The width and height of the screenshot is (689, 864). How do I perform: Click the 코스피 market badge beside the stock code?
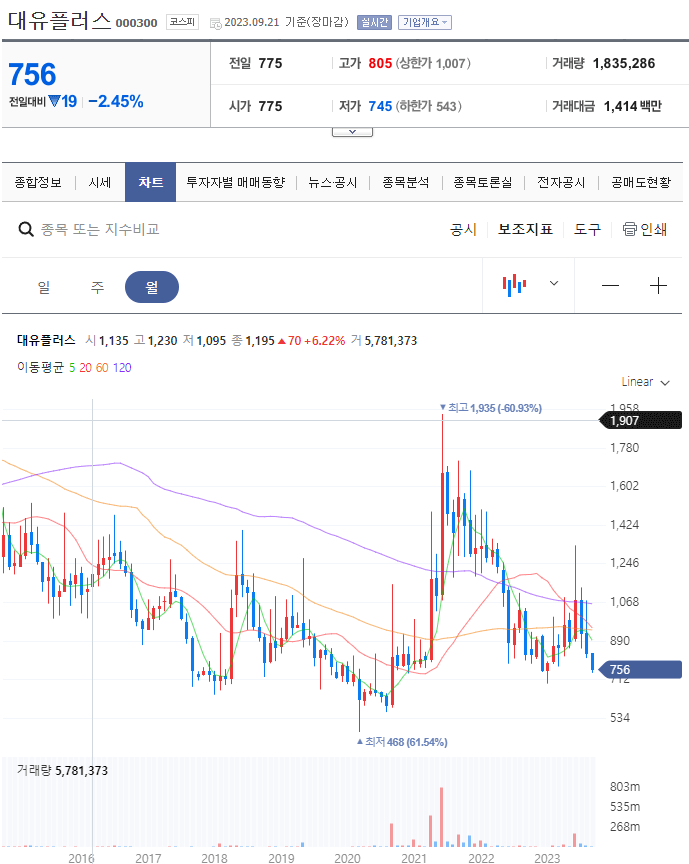pyautogui.click(x=180, y=22)
